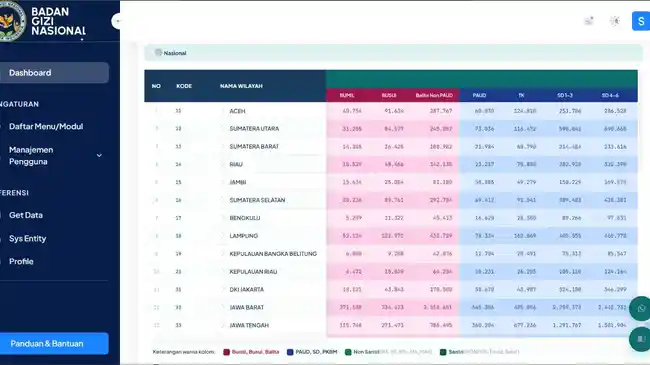Go to Dashboard in sidebar

pos(54,73)
